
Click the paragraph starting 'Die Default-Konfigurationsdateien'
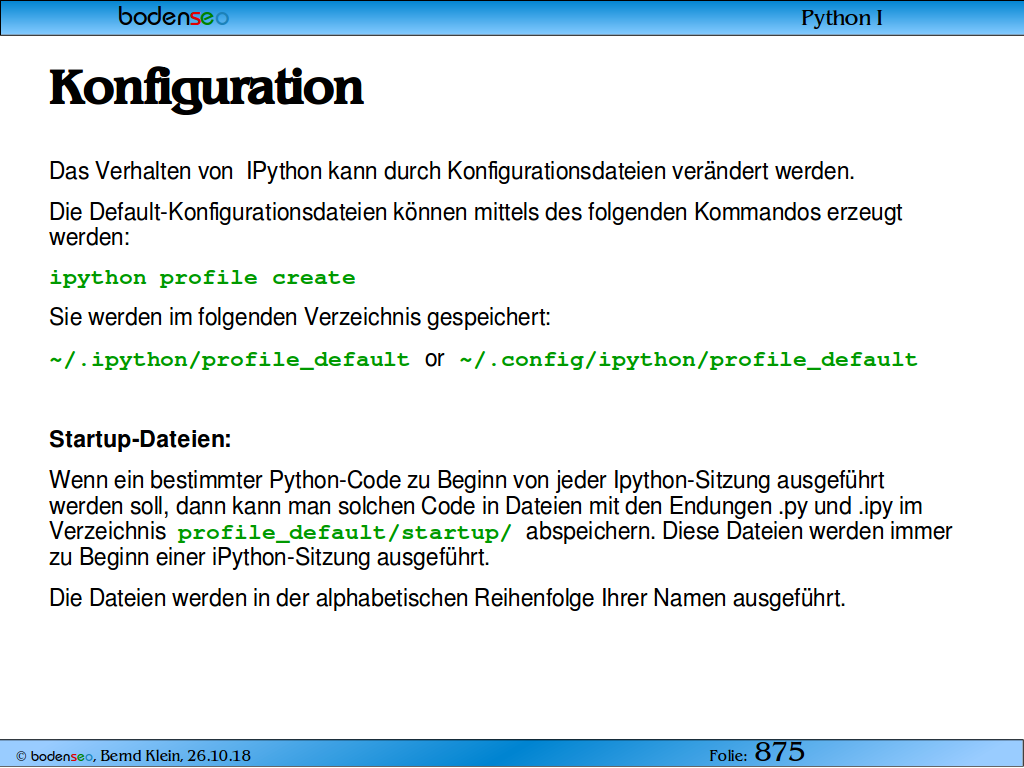[475, 224]
